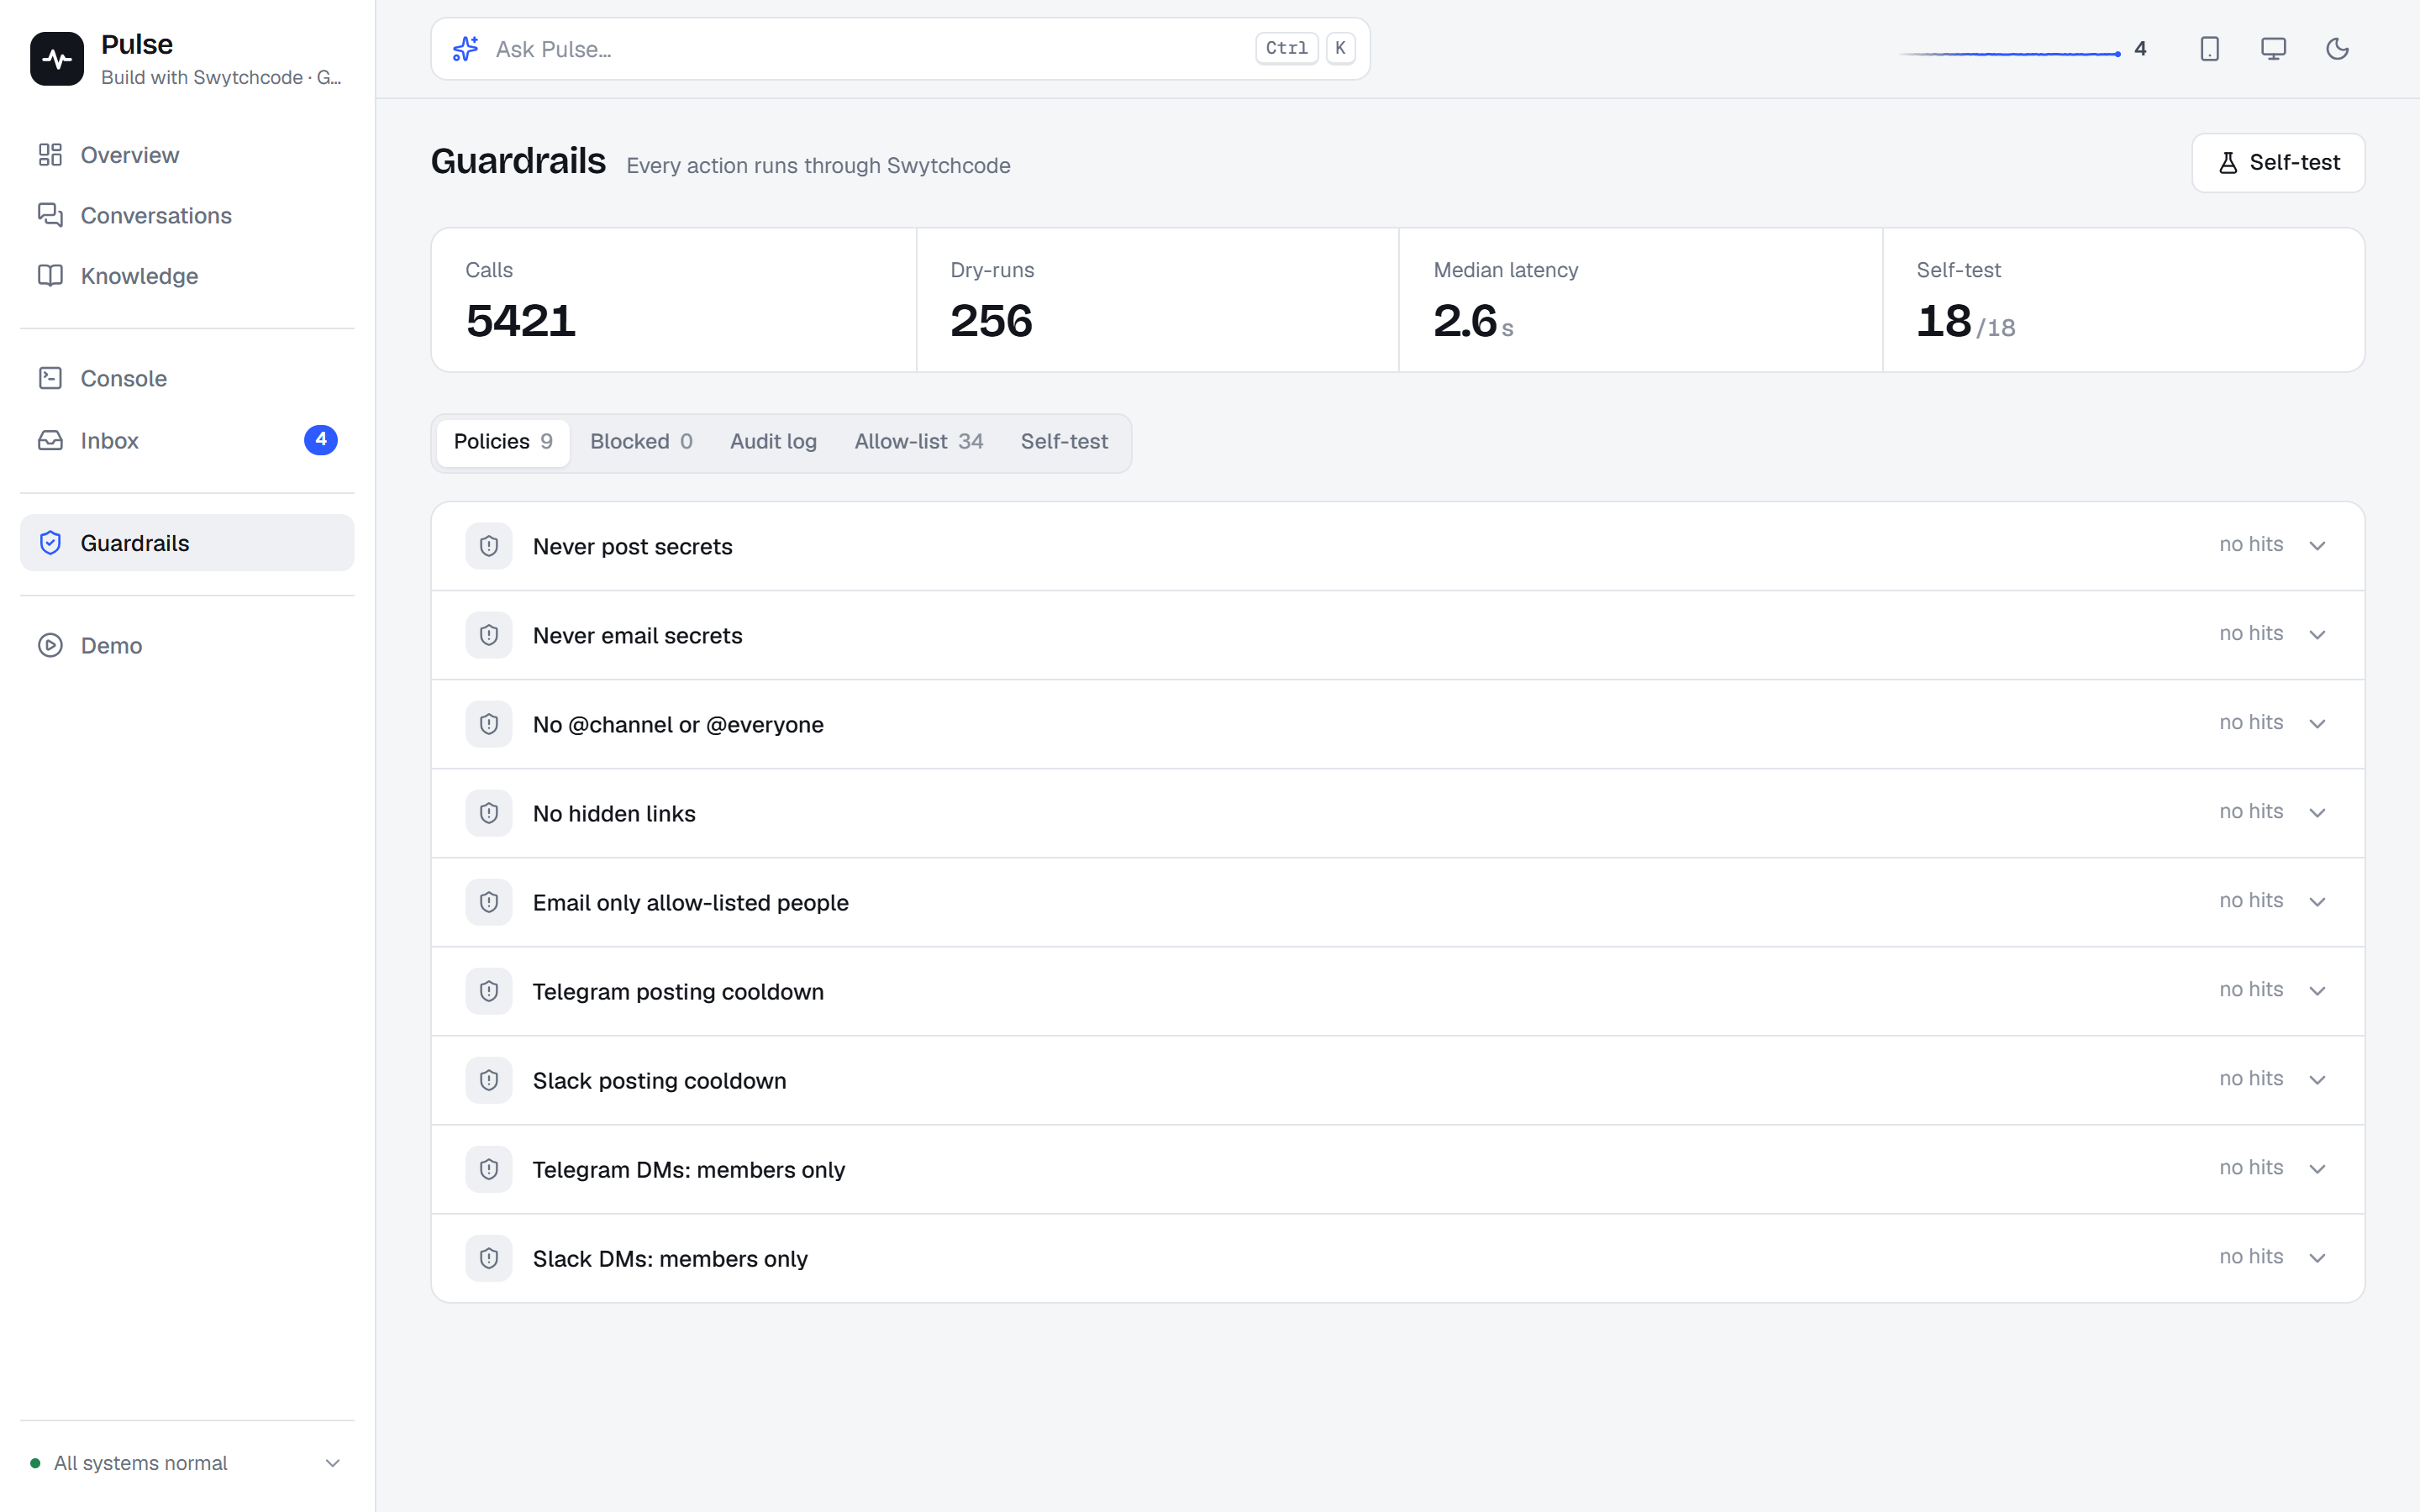Open the Inbox tray icon

[x=50, y=440]
